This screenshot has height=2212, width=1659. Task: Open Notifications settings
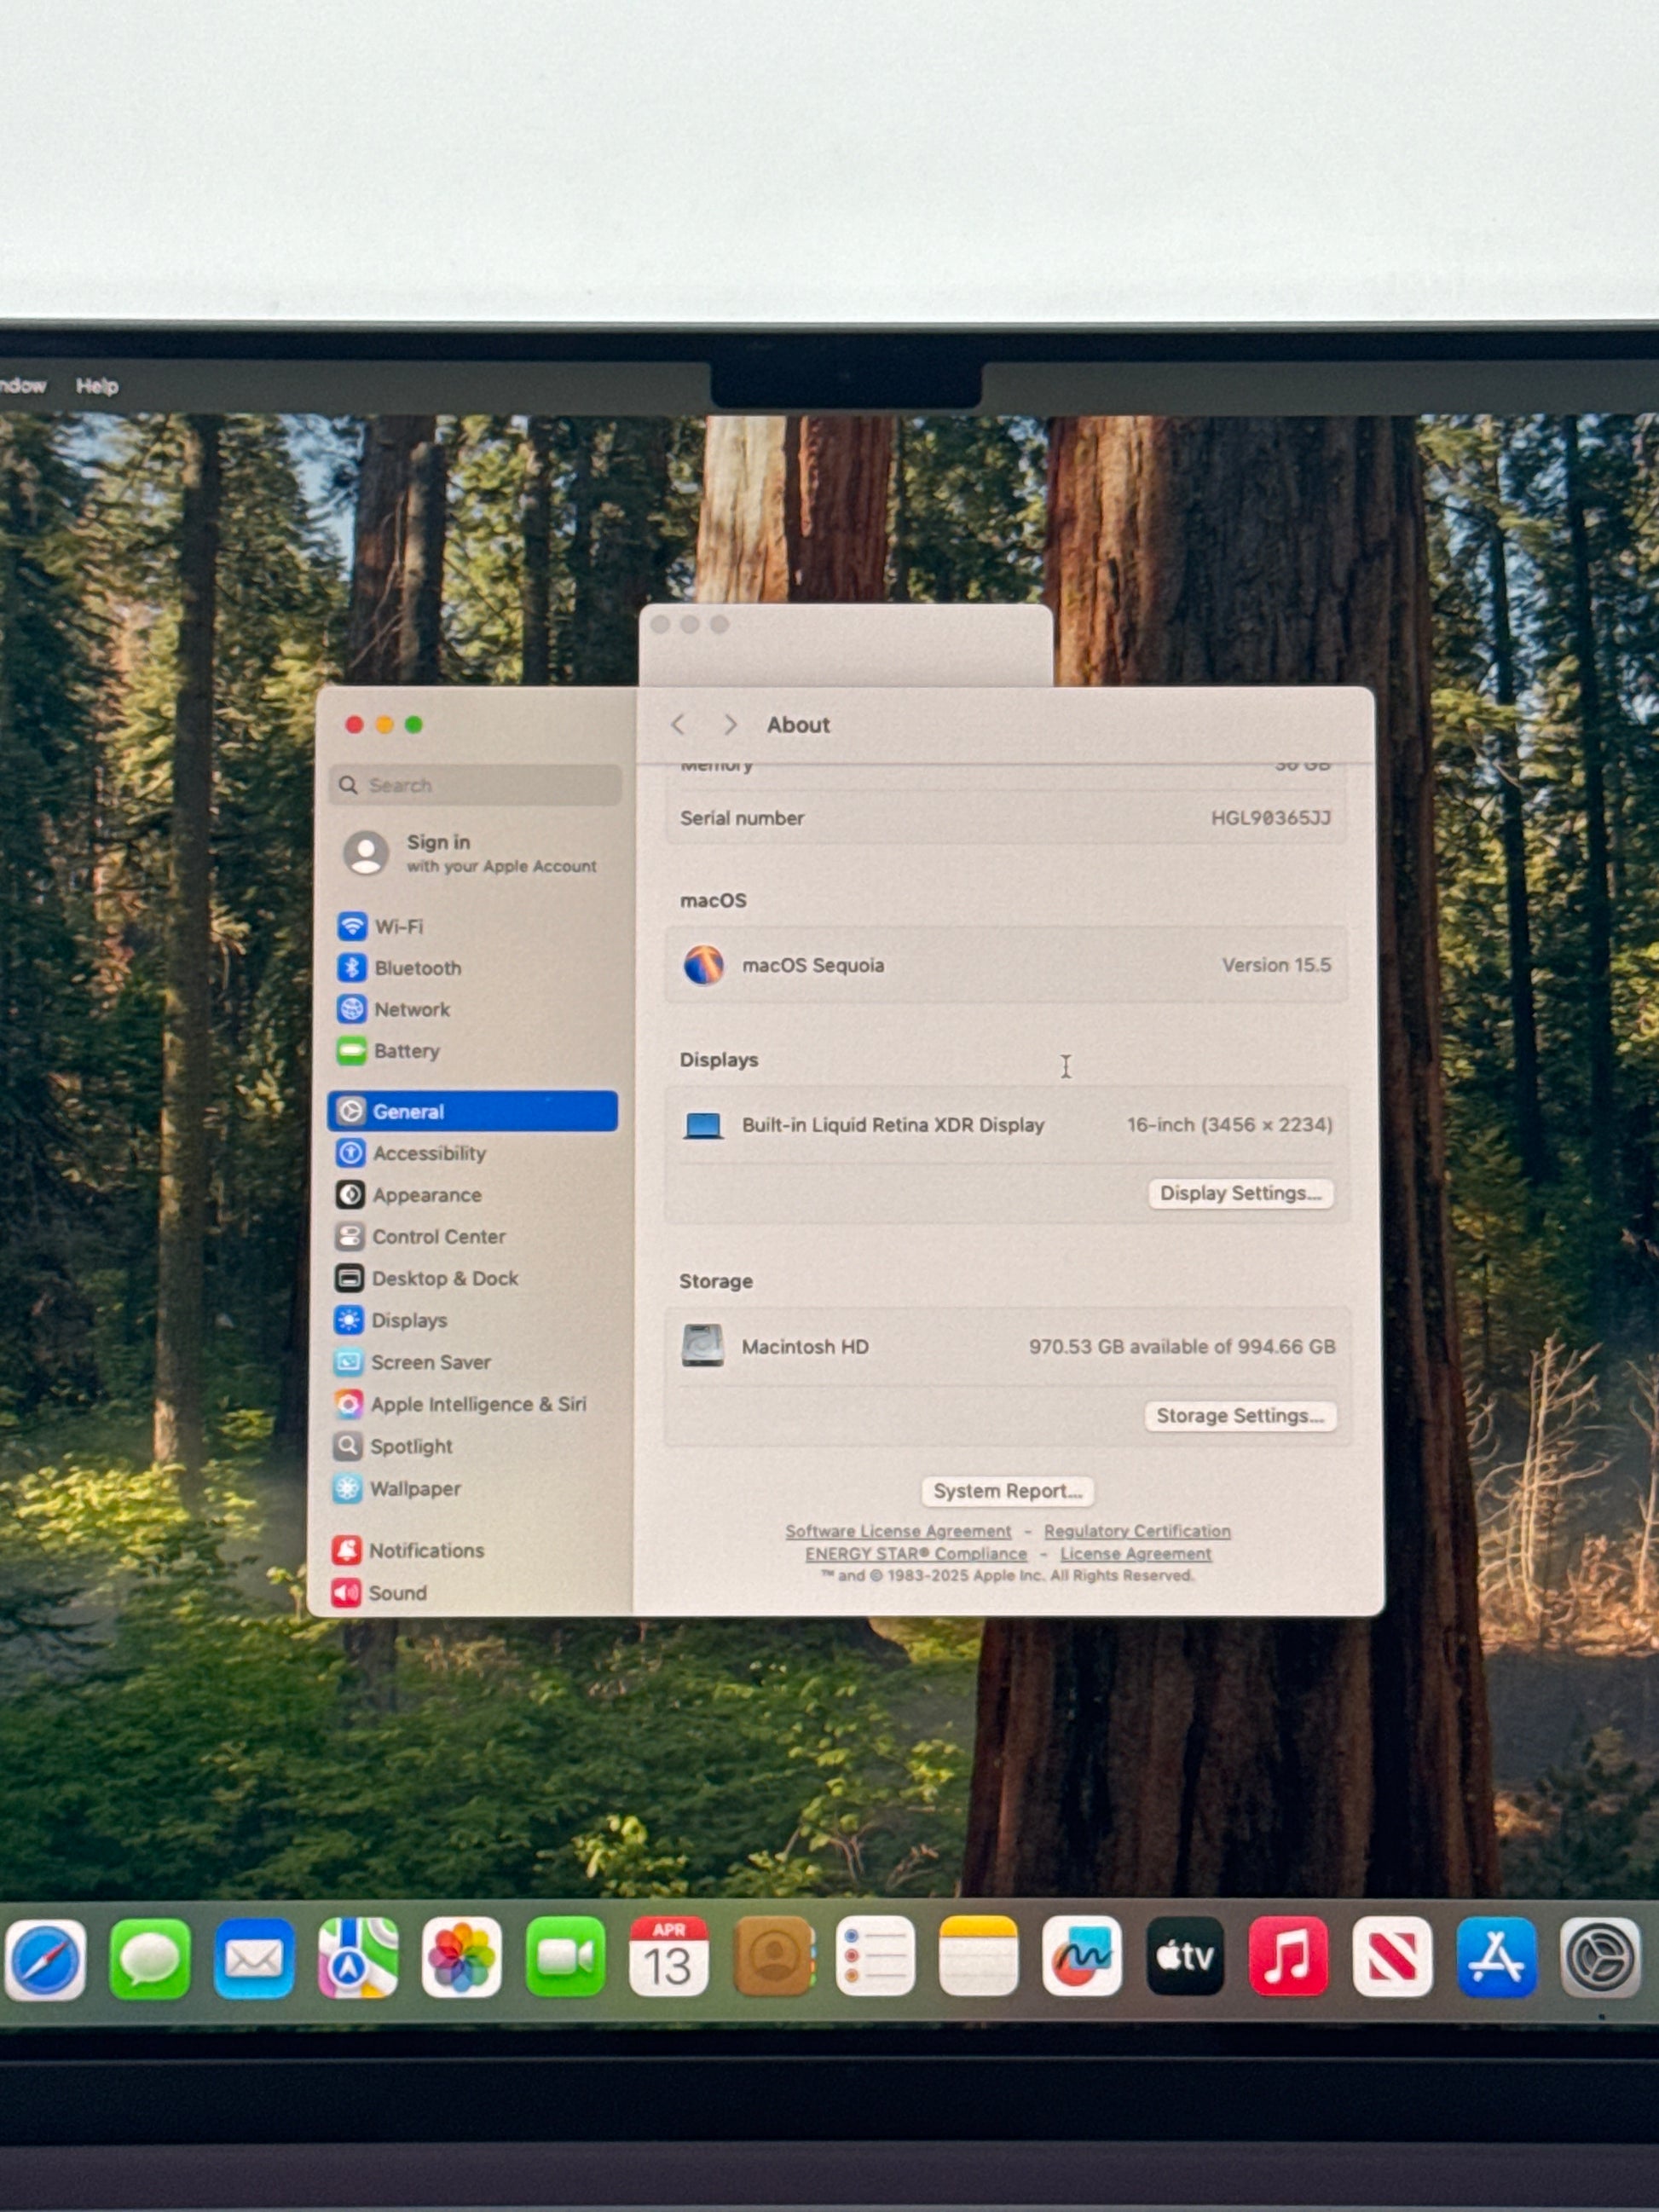(x=425, y=1550)
